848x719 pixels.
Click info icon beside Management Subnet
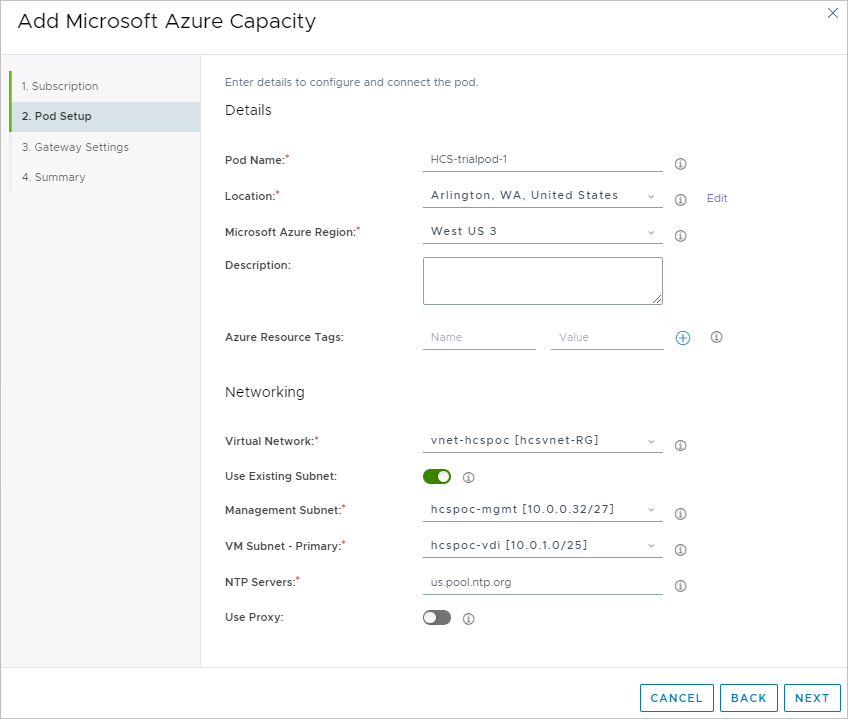point(680,513)
